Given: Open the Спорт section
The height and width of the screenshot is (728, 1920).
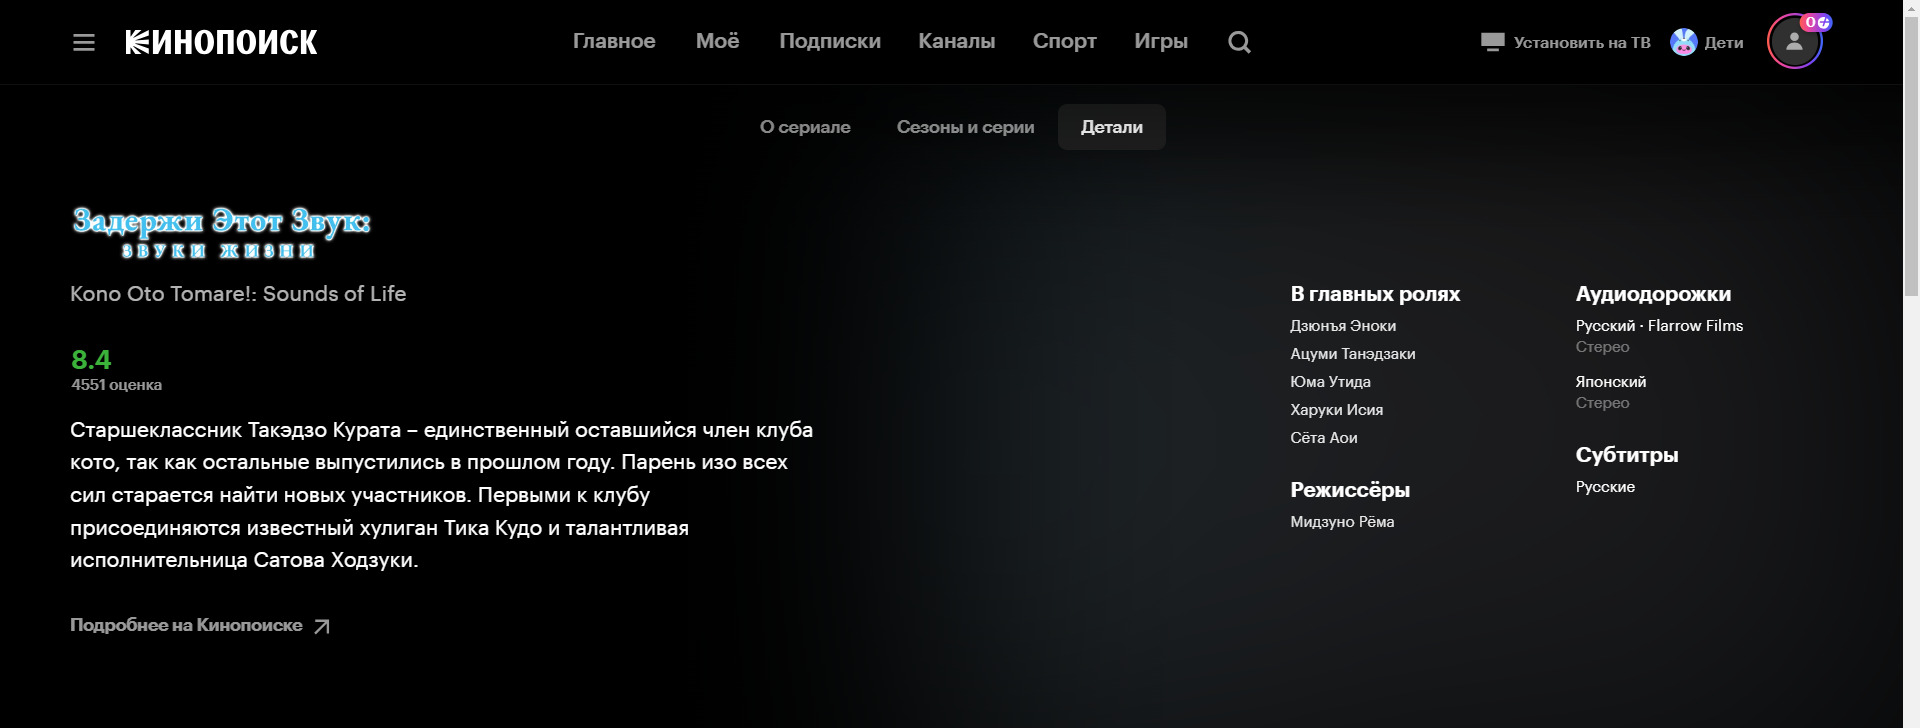Looking at the screenshot, I should pos(1064,42).
